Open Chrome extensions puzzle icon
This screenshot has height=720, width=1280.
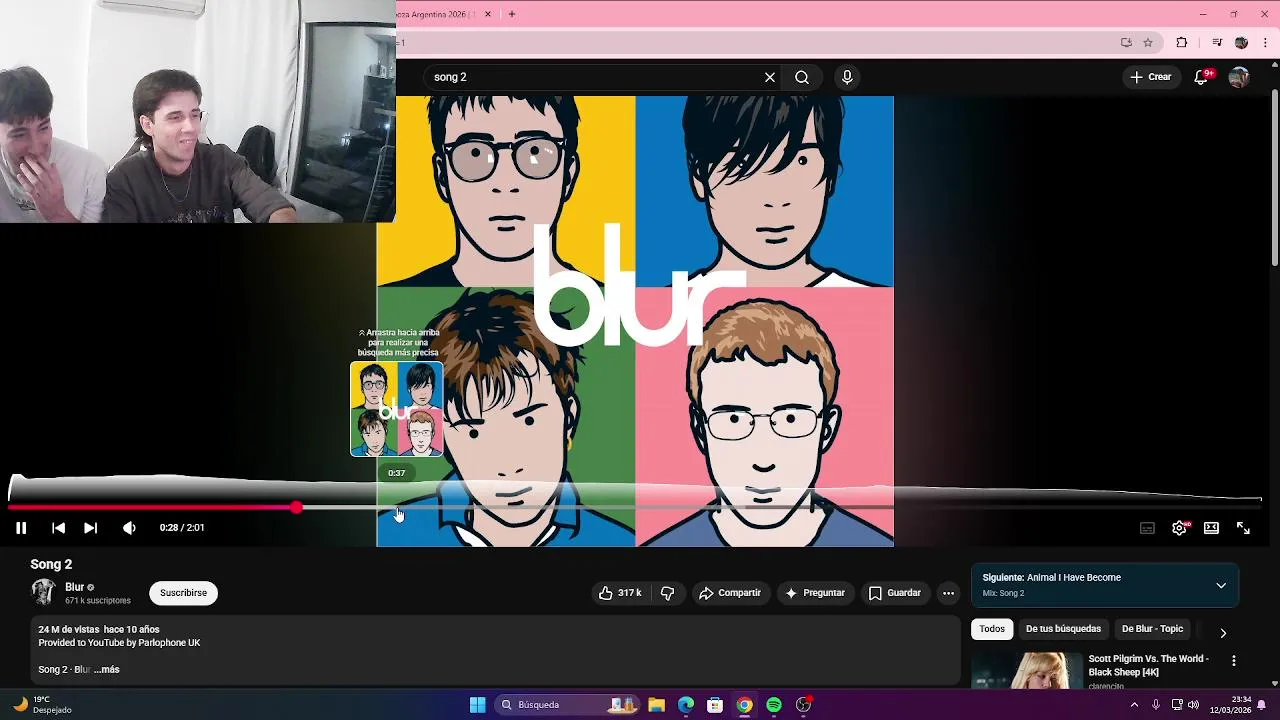[1181, 42]
